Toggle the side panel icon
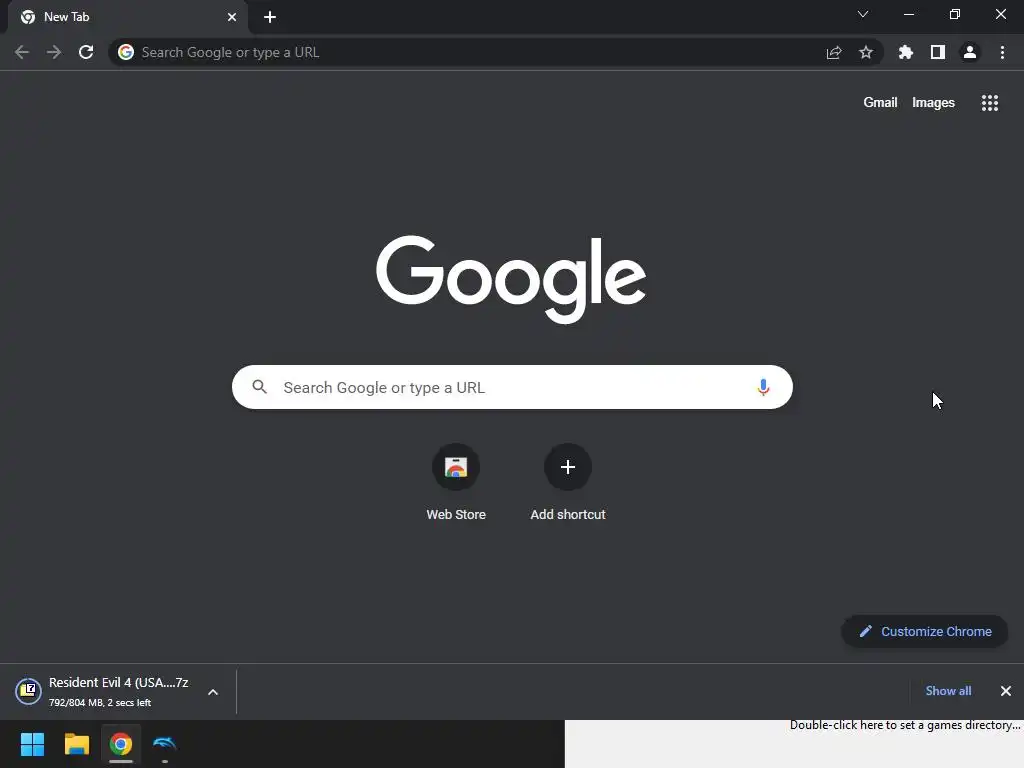Viewport: 1024px width, 768px height. click(x=938, y=52)
